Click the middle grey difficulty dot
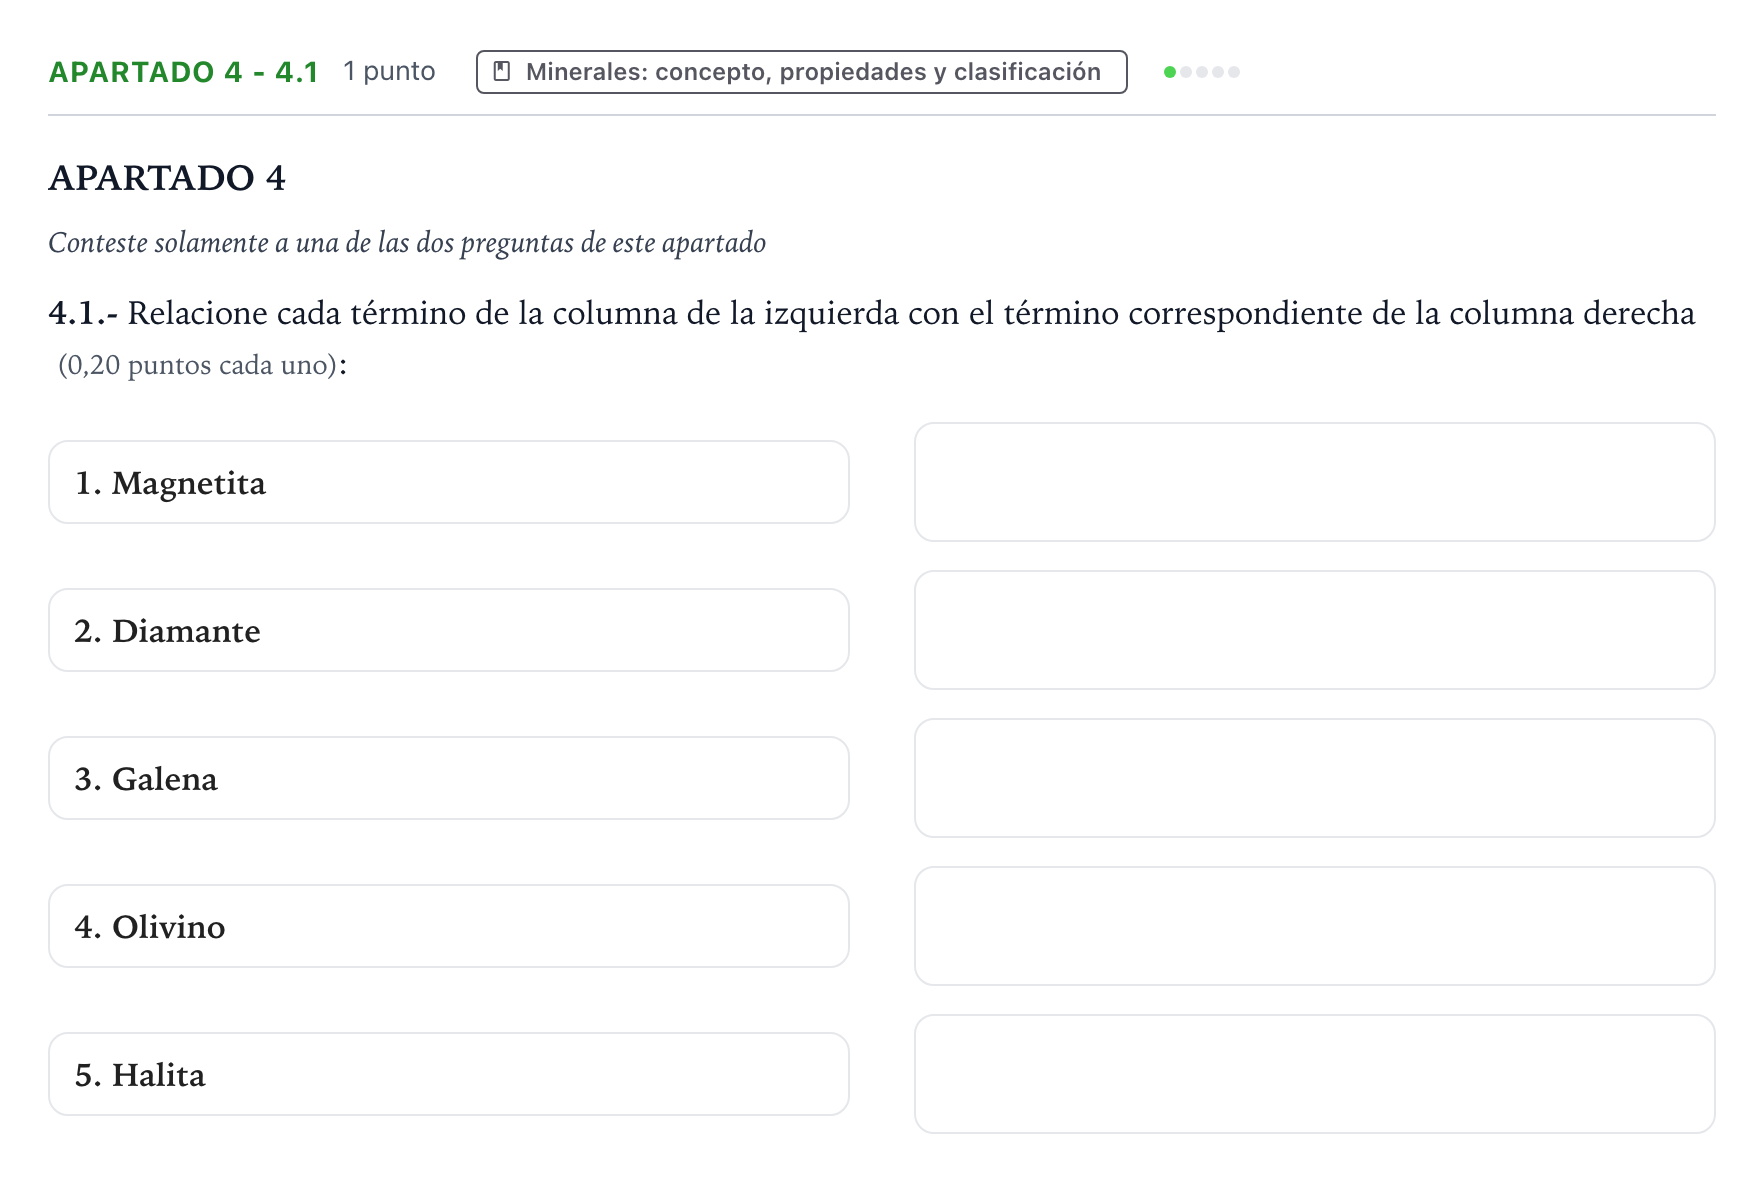The width and height of the screenshot is (1764, 1182). point(1202,72)
